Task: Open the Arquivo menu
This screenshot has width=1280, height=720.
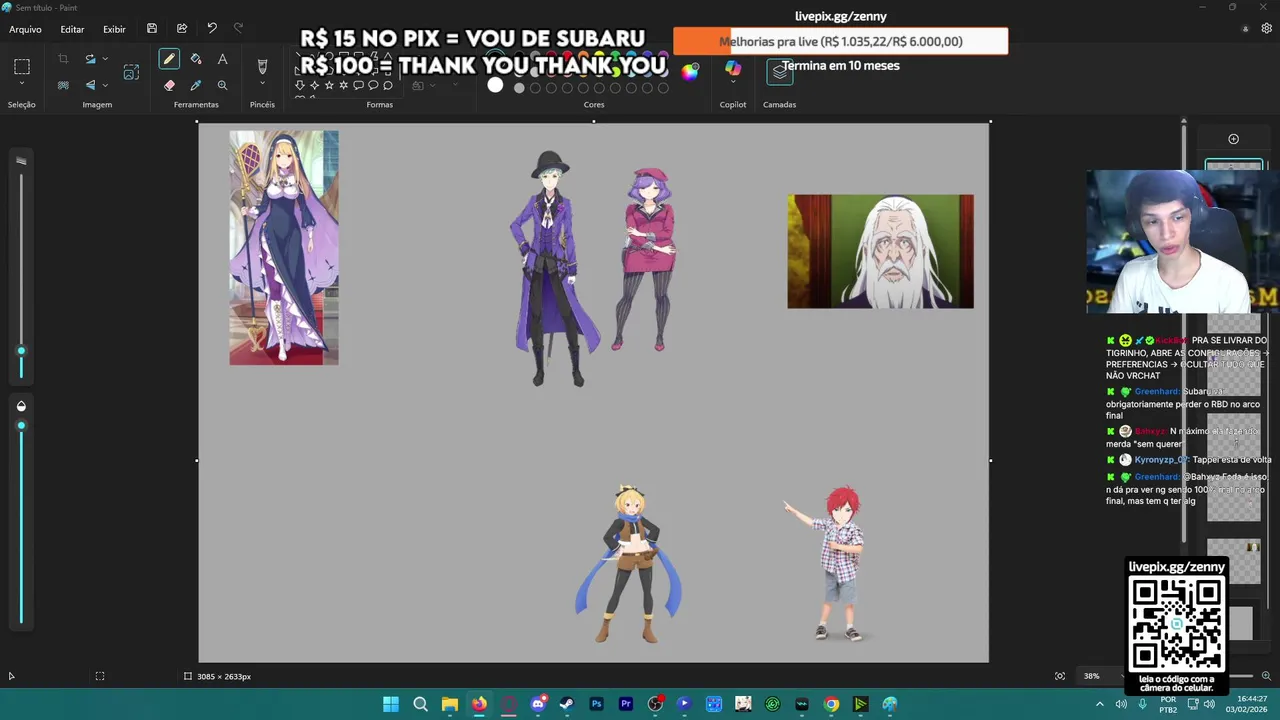Action: tap(25, 29)
